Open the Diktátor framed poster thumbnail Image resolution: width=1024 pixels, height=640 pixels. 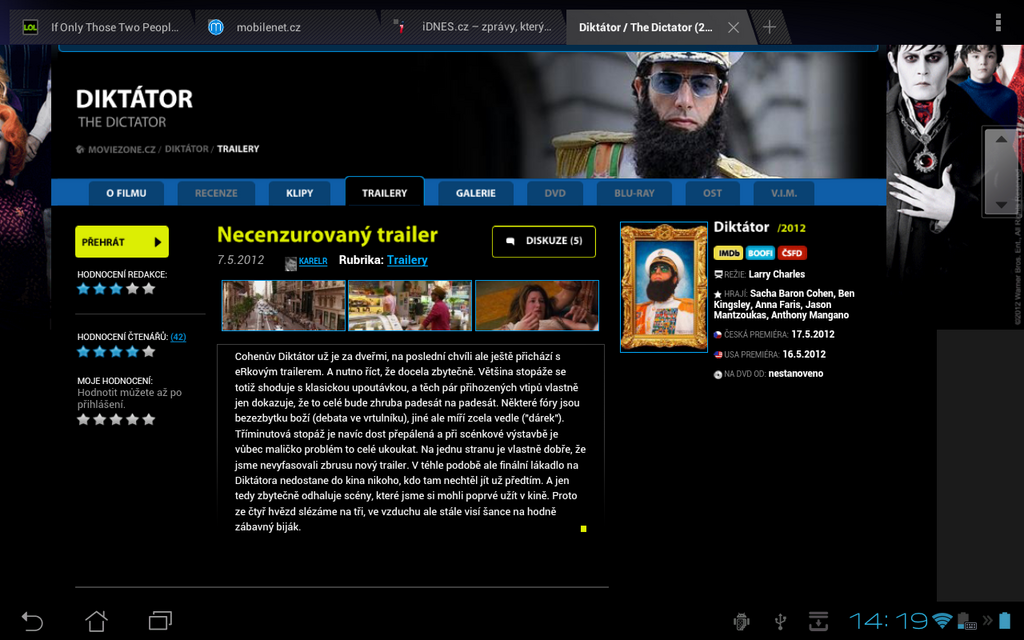coord(663,286)
